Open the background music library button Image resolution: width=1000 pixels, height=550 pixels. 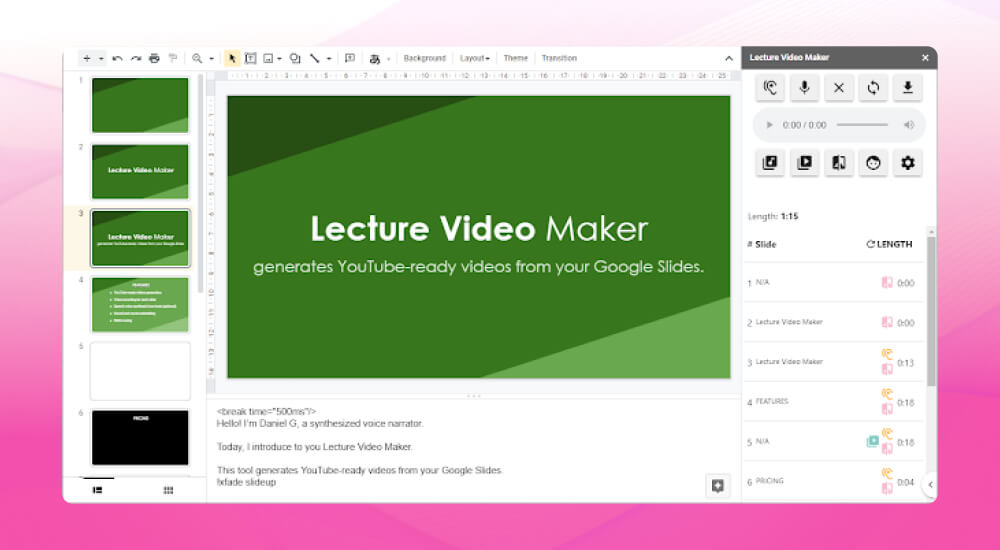(770, 163)
